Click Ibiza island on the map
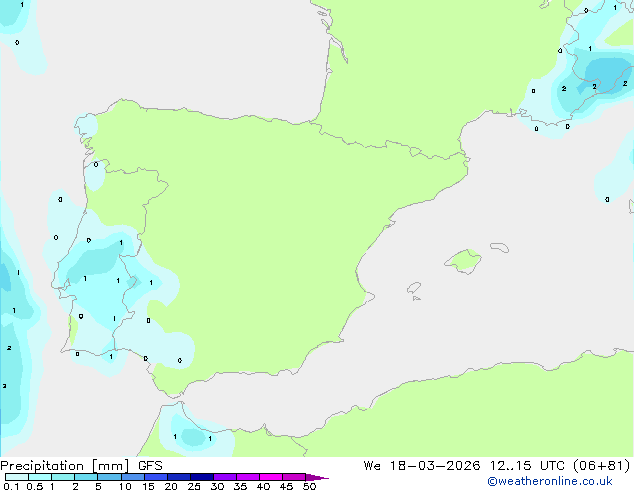 tap(414, 288)
